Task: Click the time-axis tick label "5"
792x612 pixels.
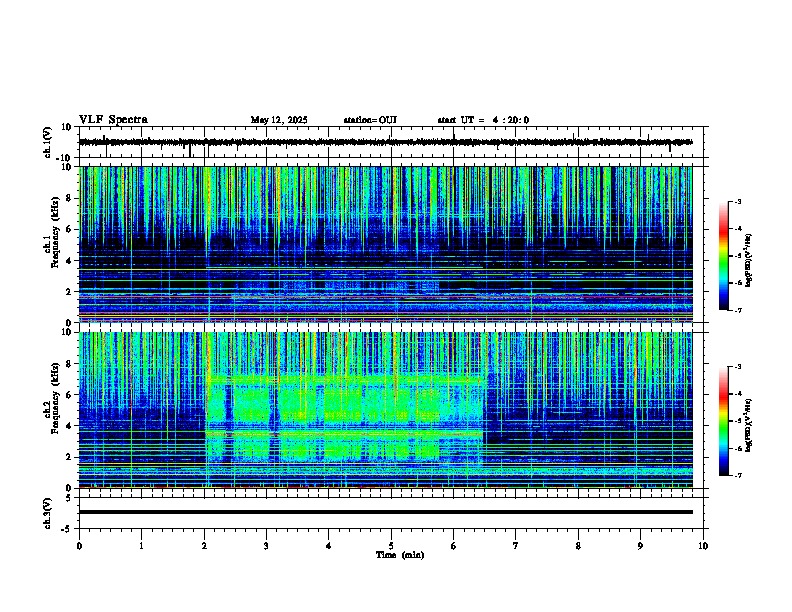Action: pos(391,546)
